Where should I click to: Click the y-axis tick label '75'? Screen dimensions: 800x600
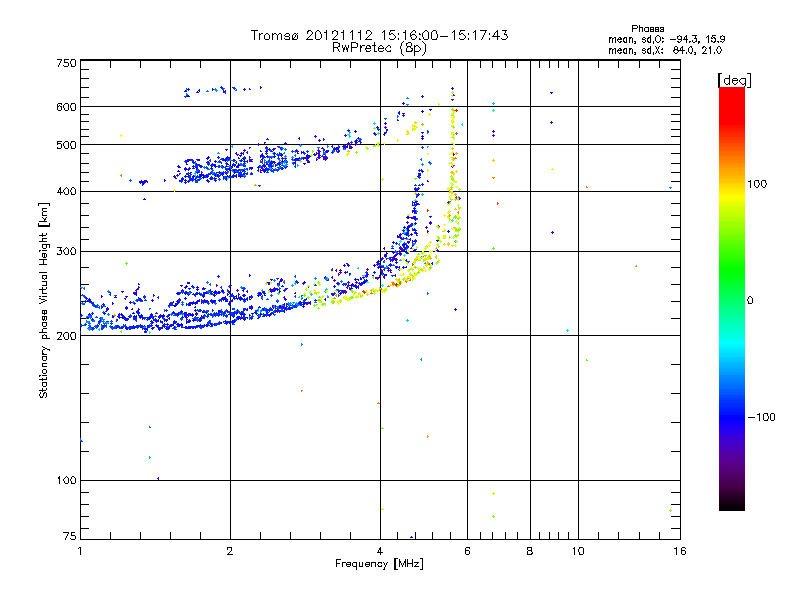pos(70,536)
